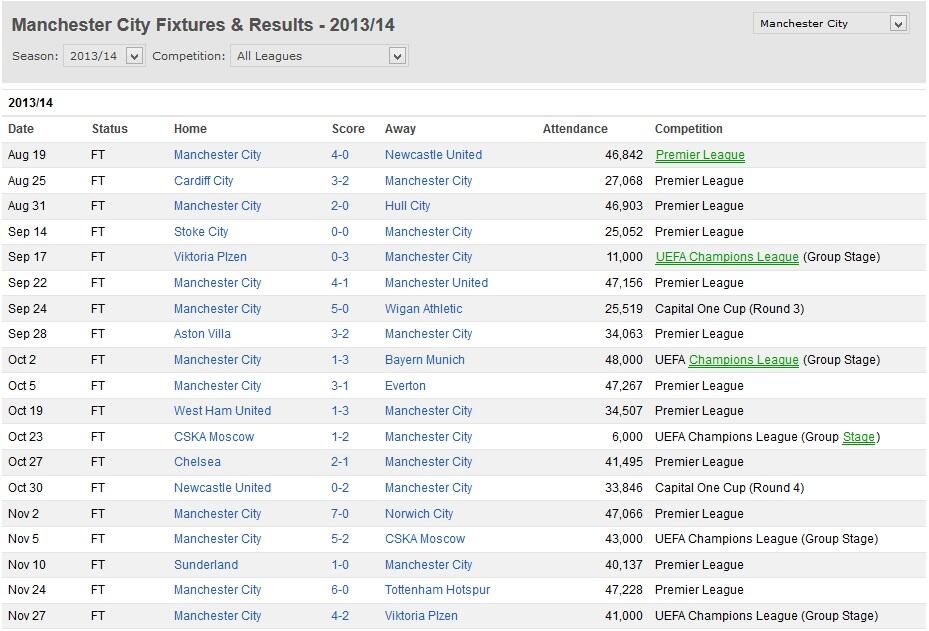Open CSKA Moscow home link, Oct 23 row
Viewport: 929px width, 631px height.
[x=214, y=437]
